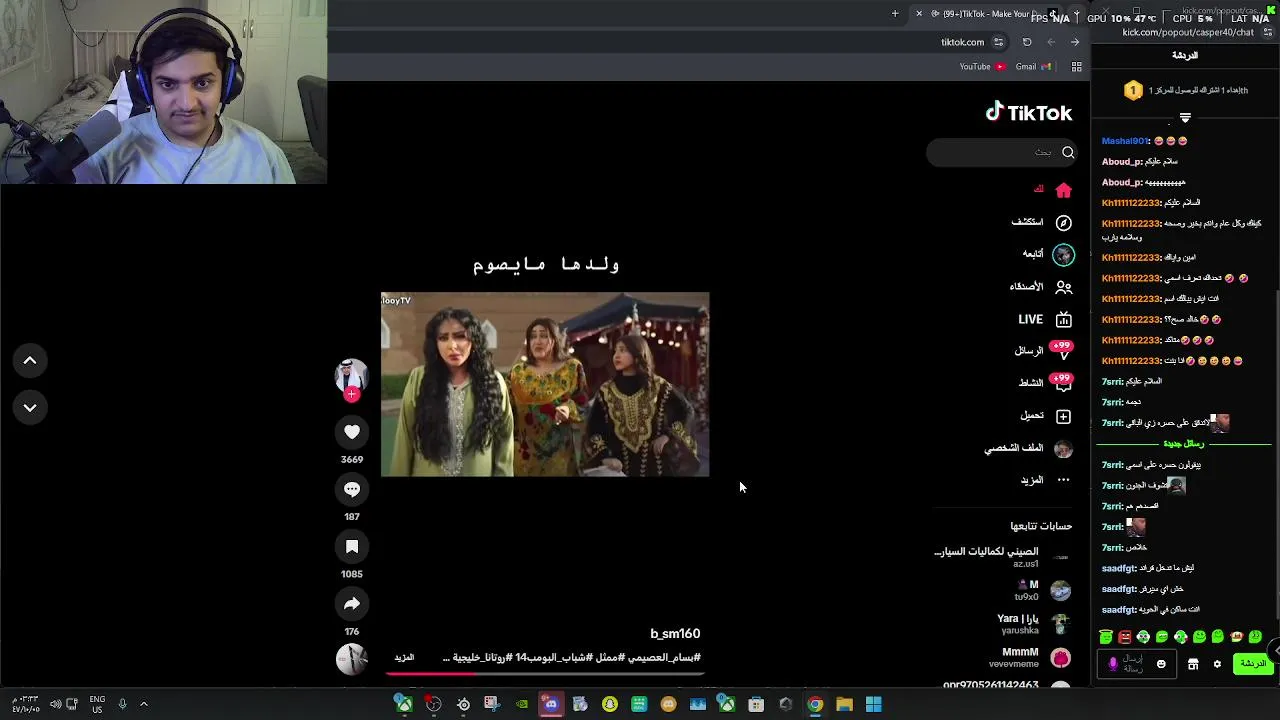Insert the red angry emote in chat
The height and width of the screenshot is (720, 1280).
1125,637
